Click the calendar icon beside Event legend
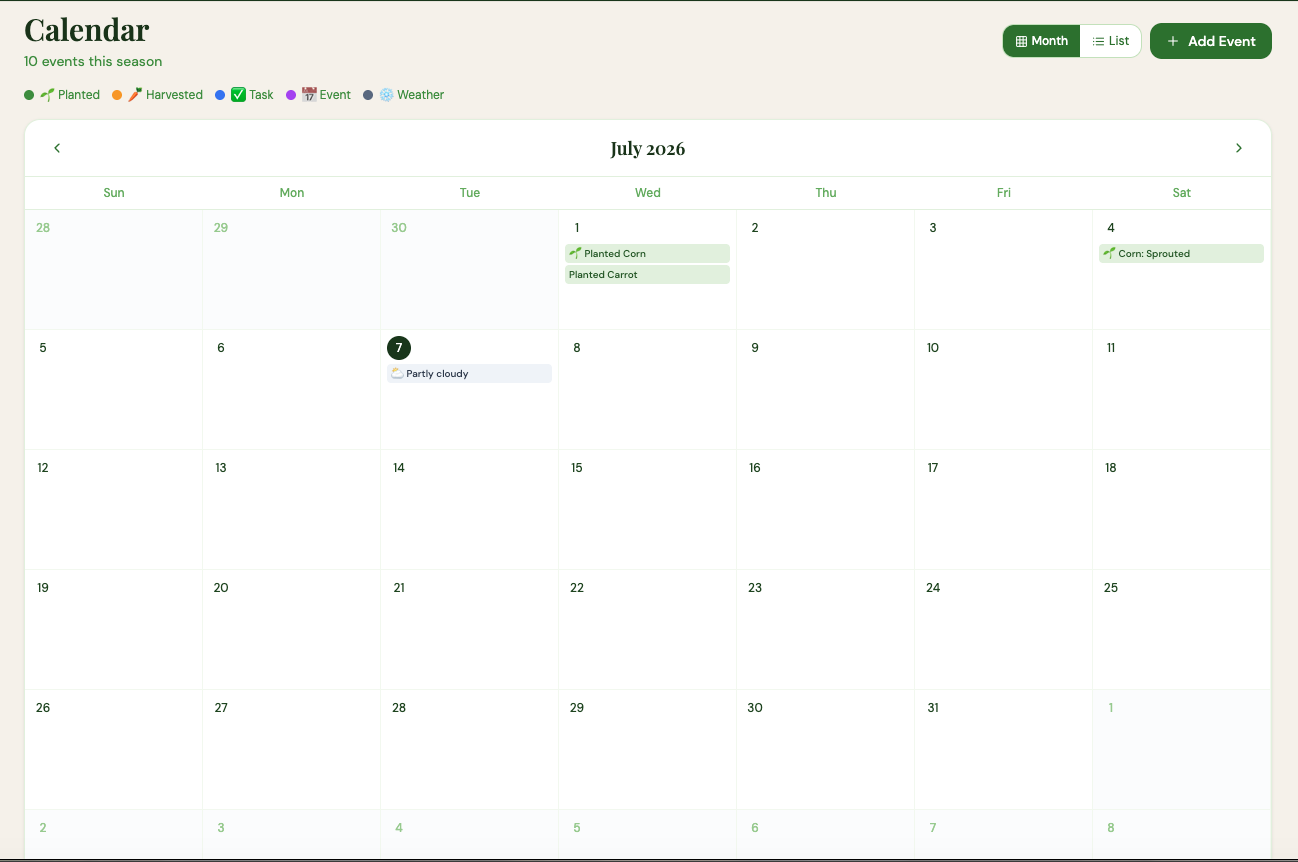The height and width of the screenshot is (862, 1298). [309, 95]
